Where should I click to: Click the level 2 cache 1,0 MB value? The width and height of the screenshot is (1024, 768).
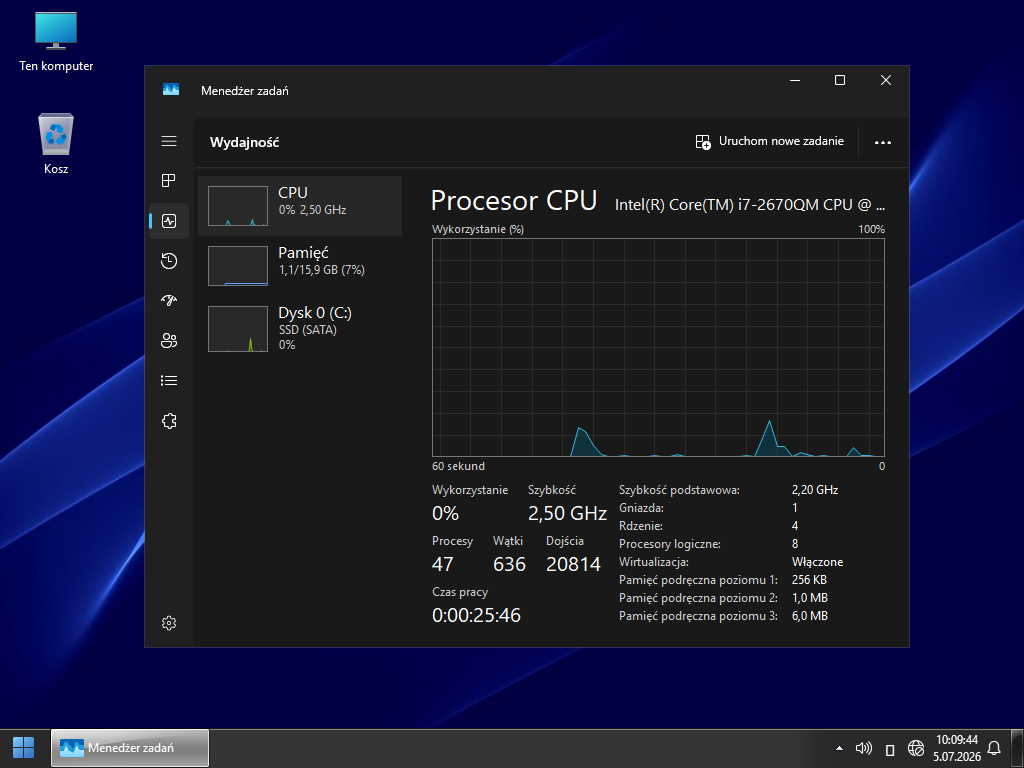pos(810,598)
